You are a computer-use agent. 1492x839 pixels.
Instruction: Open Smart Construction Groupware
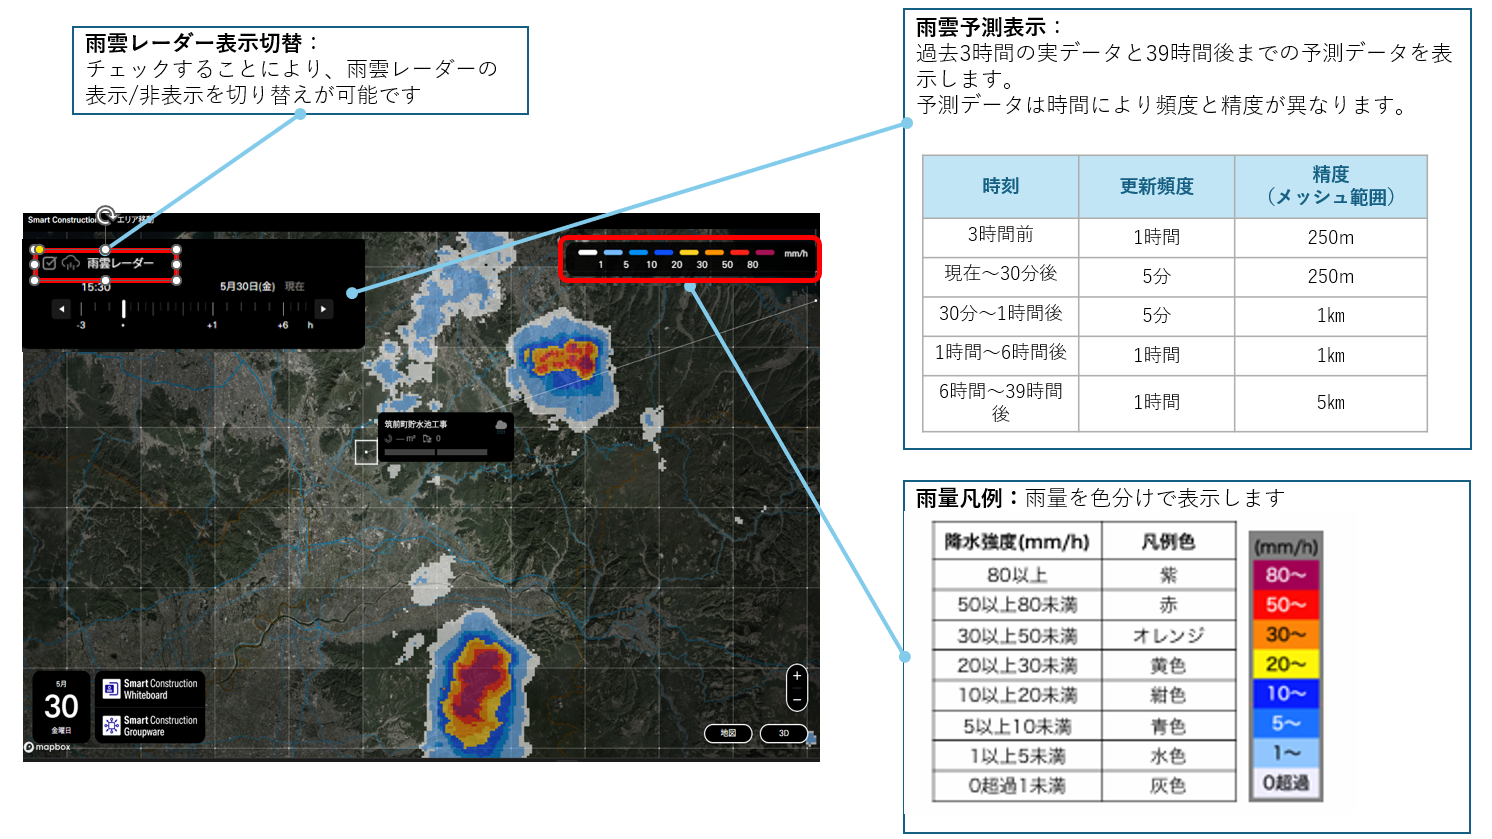tap(150, 726)
